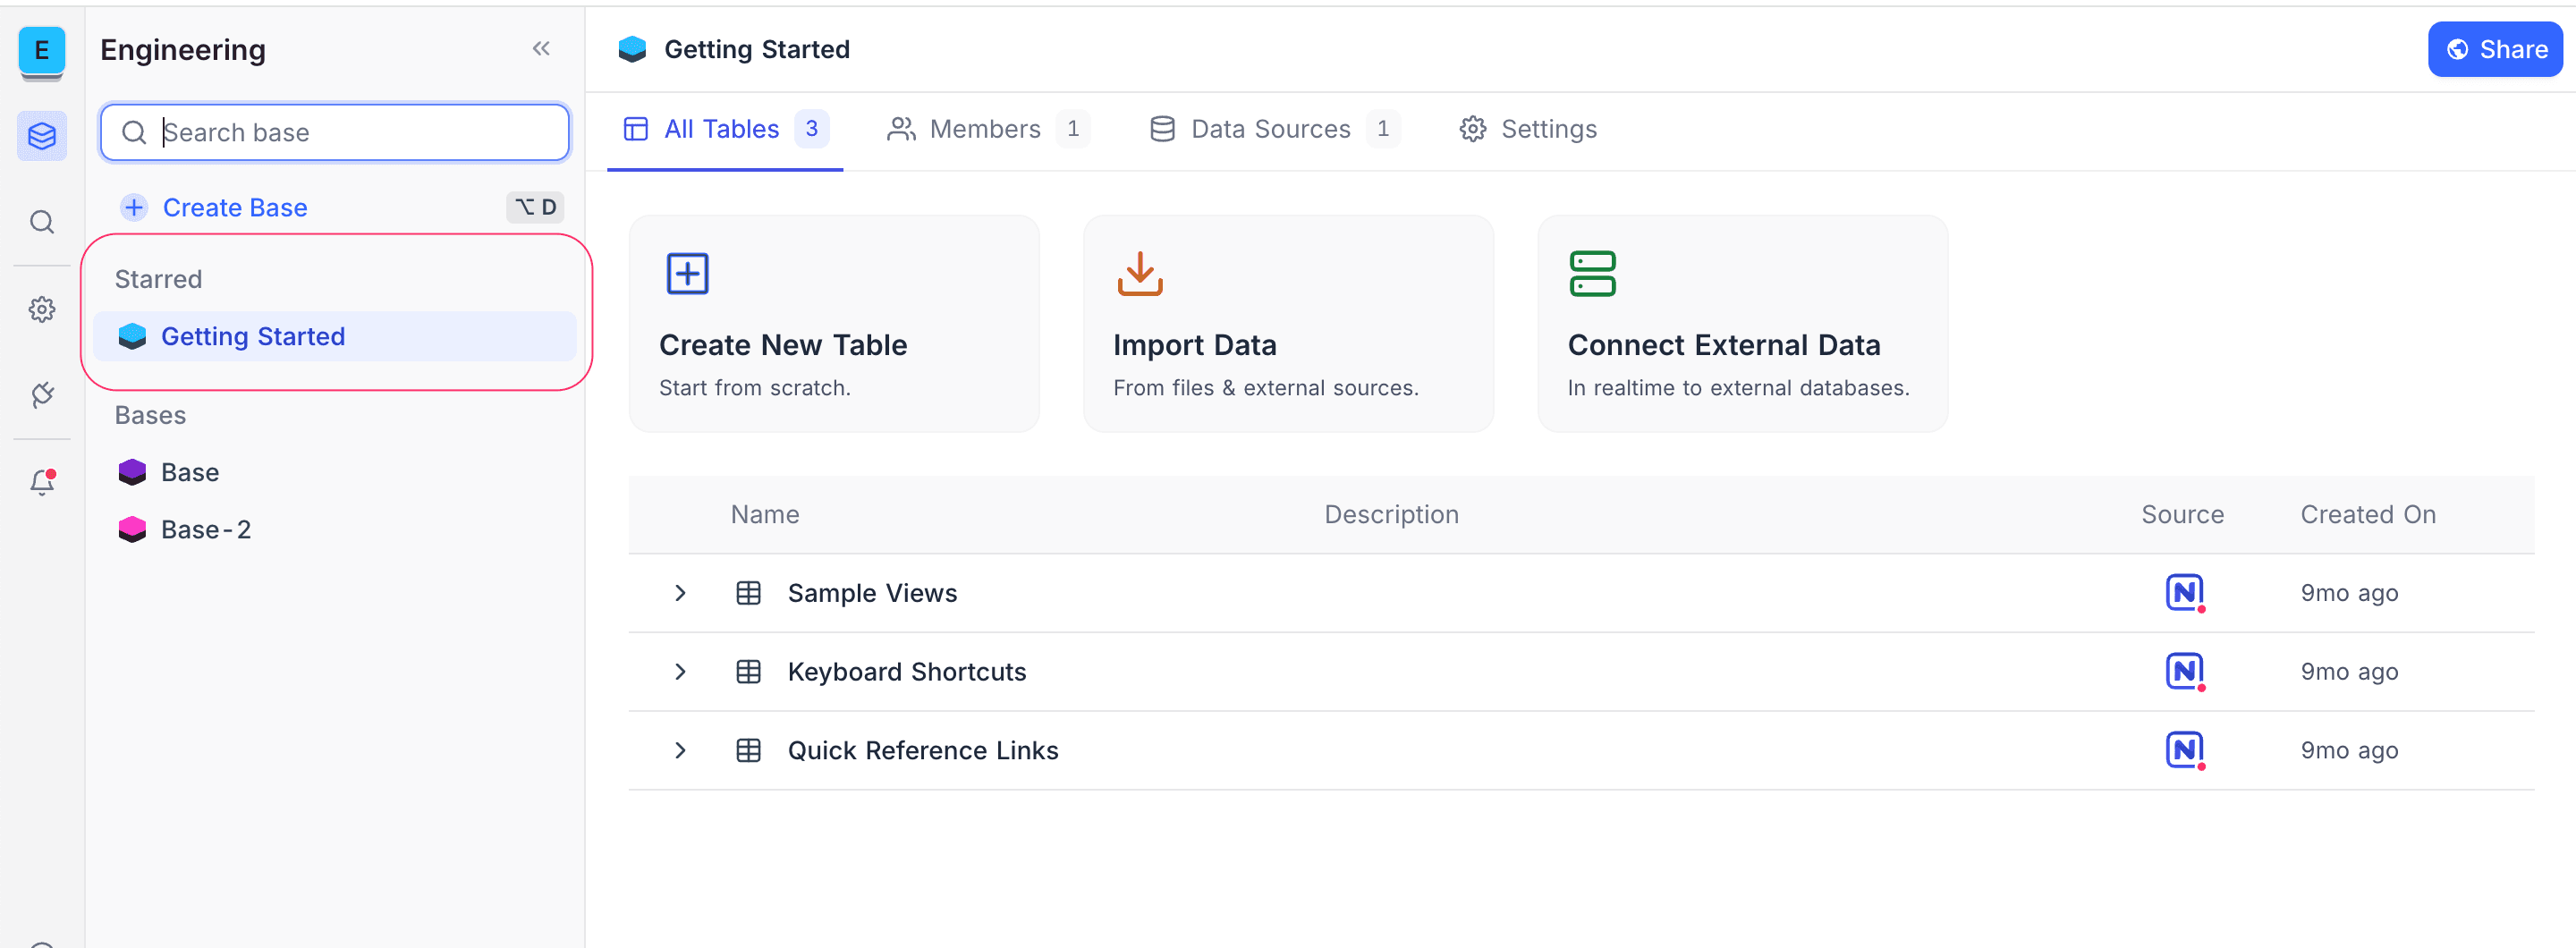The width and height of the screenshot is (2576, 948).
Task: Switch to the Members tab
Action: [985, 129]
